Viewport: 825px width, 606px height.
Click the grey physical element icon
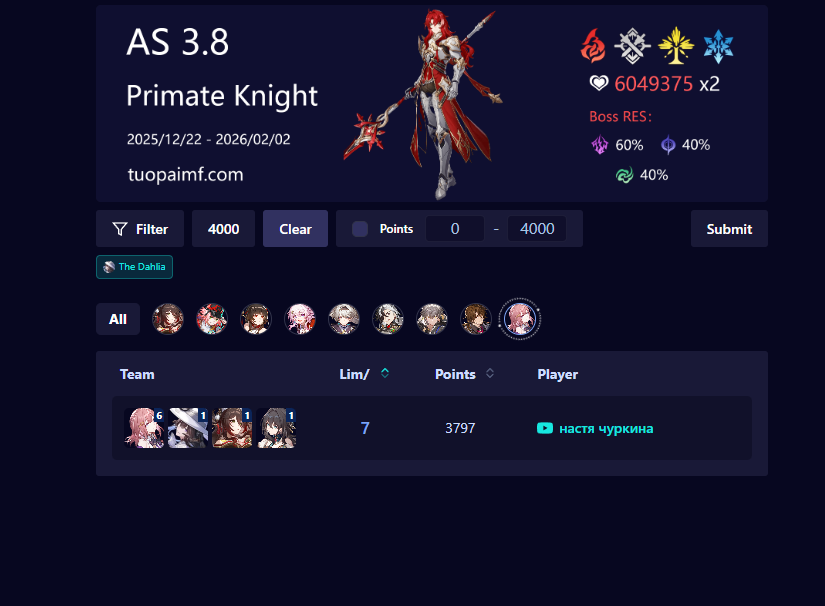pos(632,46)
